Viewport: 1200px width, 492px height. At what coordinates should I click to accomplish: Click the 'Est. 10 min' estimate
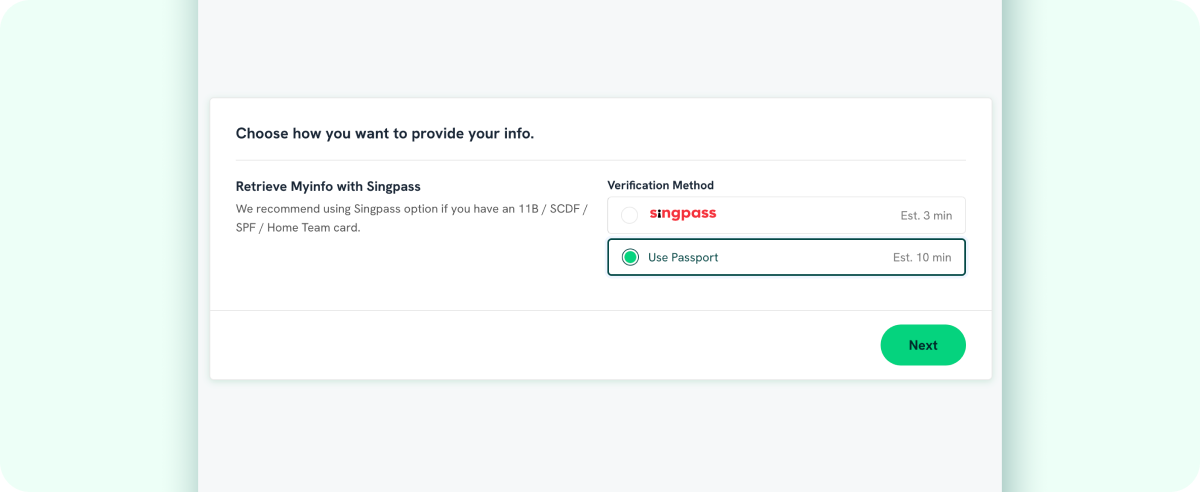[922, 257]
